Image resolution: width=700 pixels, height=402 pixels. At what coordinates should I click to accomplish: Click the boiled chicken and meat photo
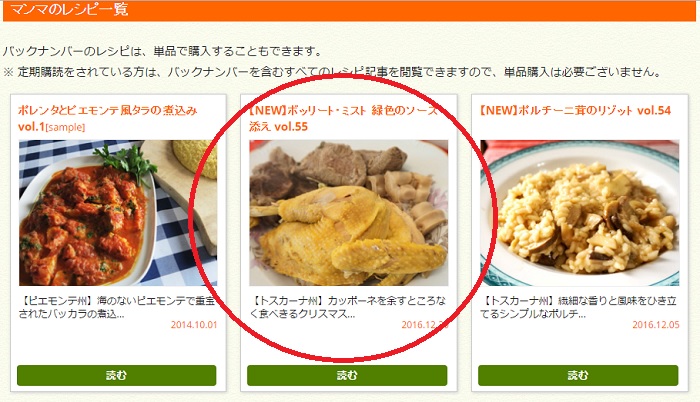tap(348, 213)
